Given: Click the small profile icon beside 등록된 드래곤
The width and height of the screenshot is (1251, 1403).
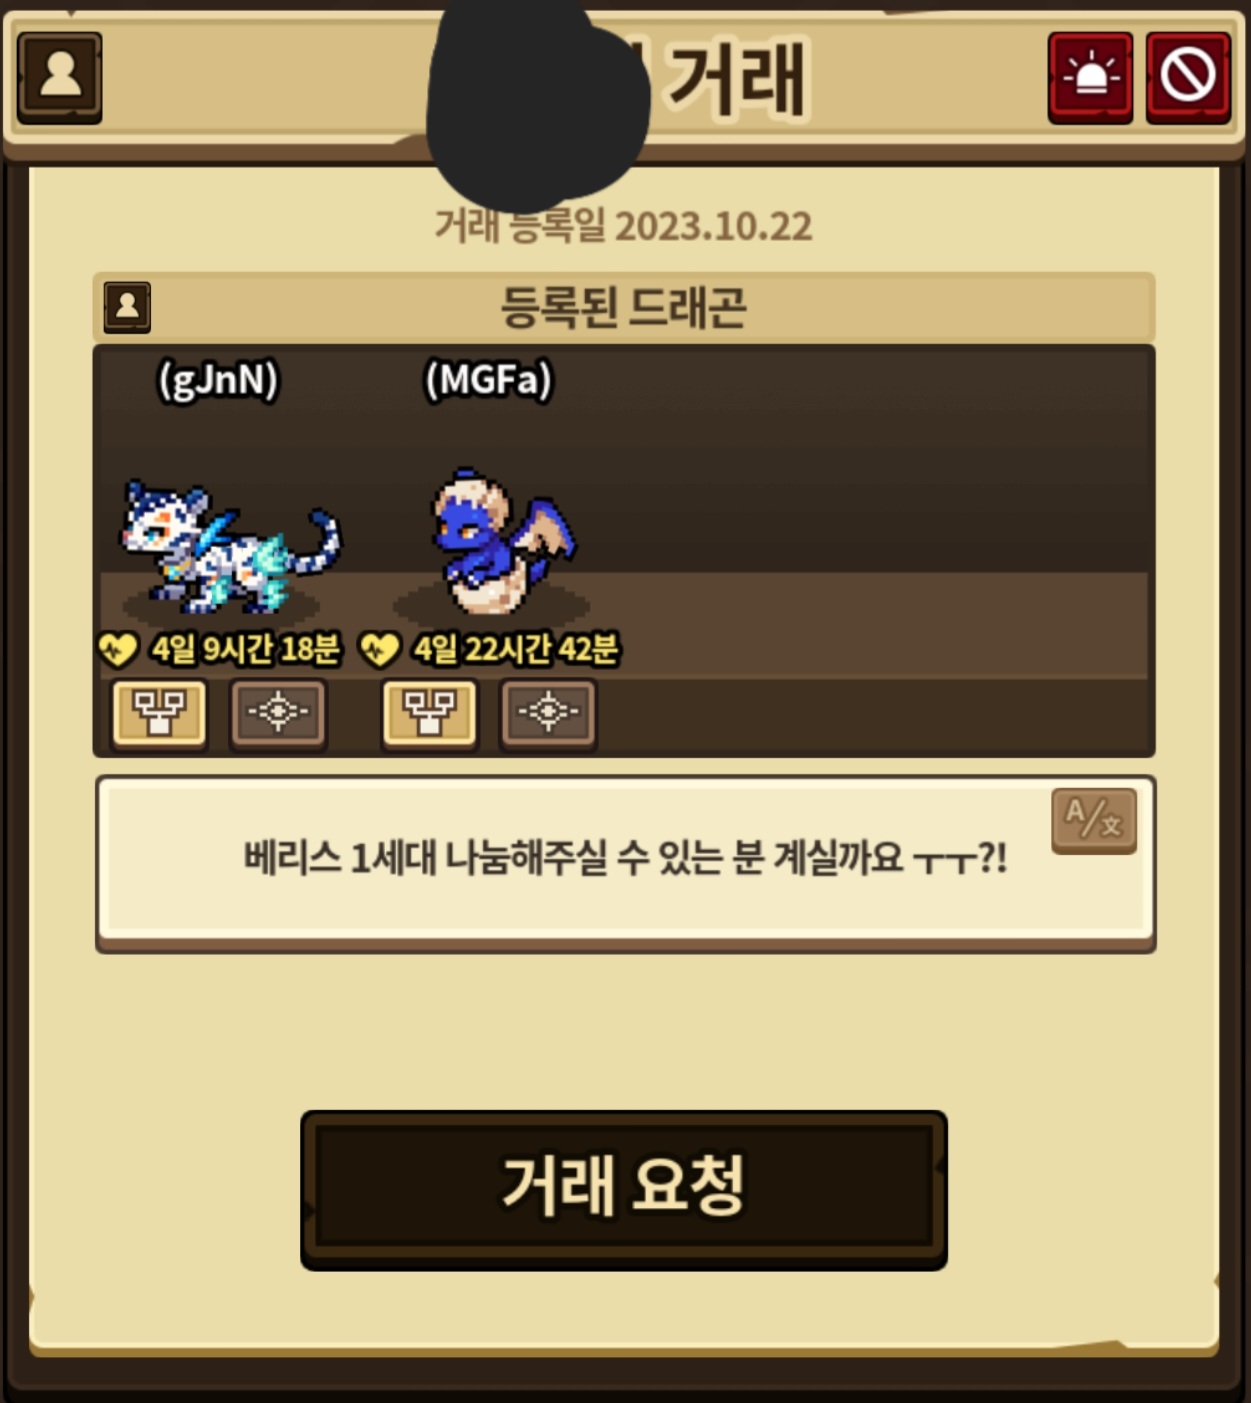Looking at the screenshot, I should [127, 307].
